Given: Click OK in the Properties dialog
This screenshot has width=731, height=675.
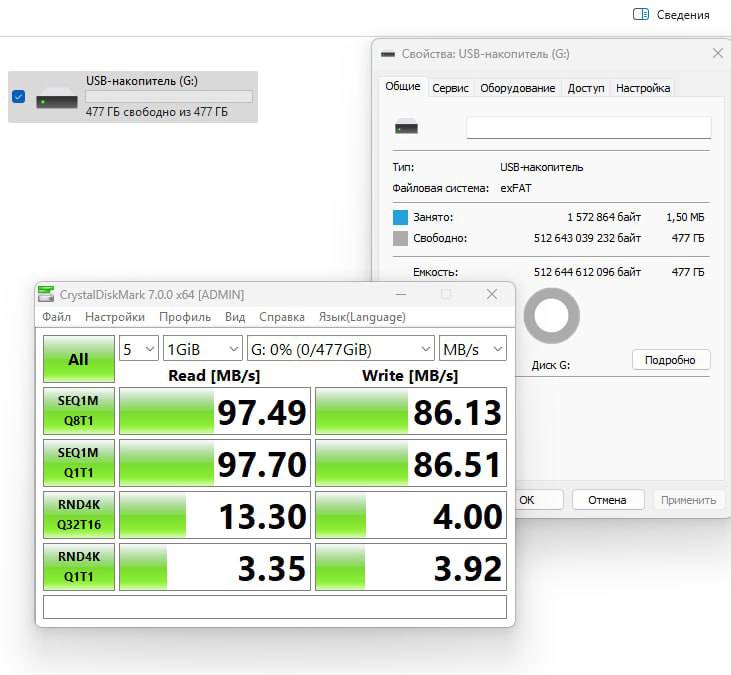Looking at the screenshot, I should [x=538, y=500].
